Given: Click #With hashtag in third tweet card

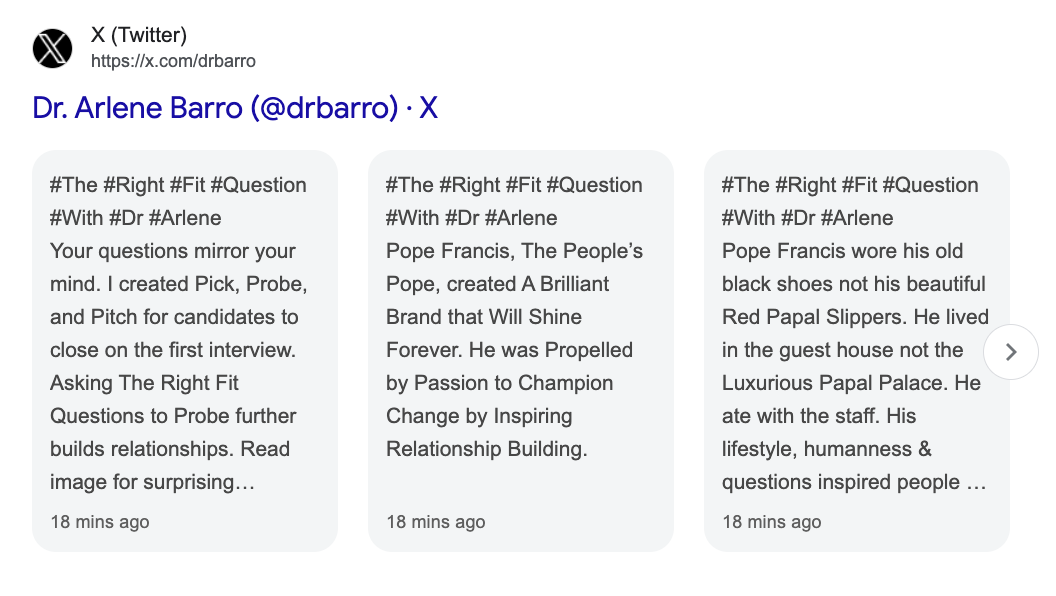Looking at the screenshot, I should [748, 218].
